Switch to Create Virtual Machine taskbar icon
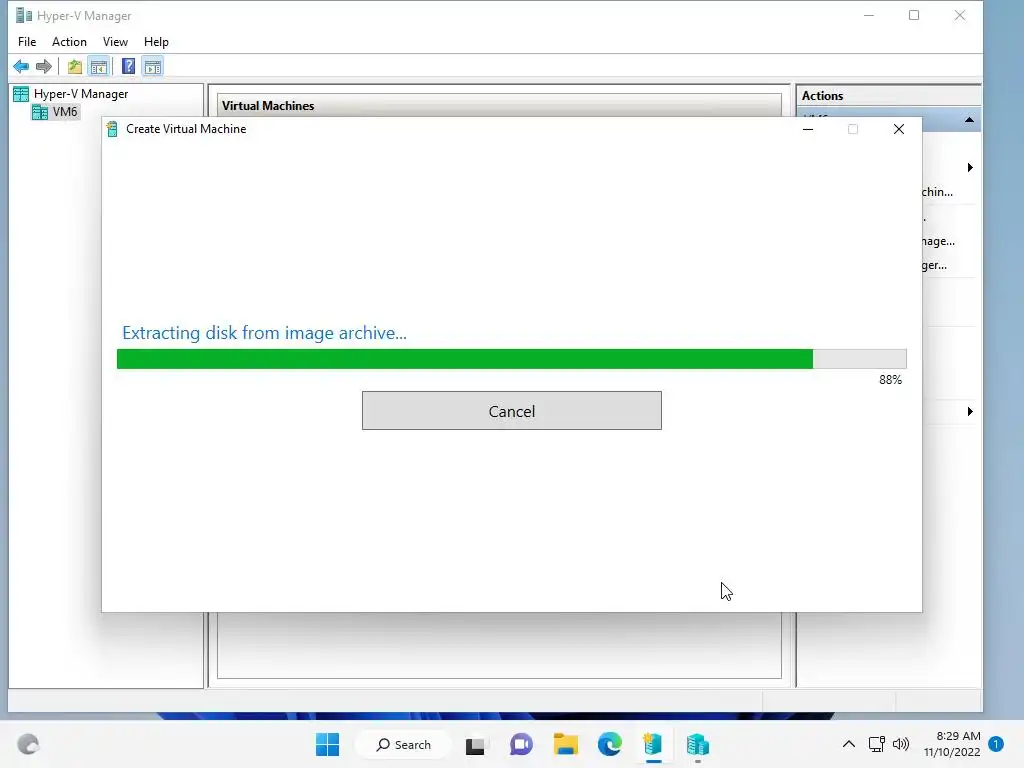Screen dimensions: 1024x768 [x=653, y=744]
